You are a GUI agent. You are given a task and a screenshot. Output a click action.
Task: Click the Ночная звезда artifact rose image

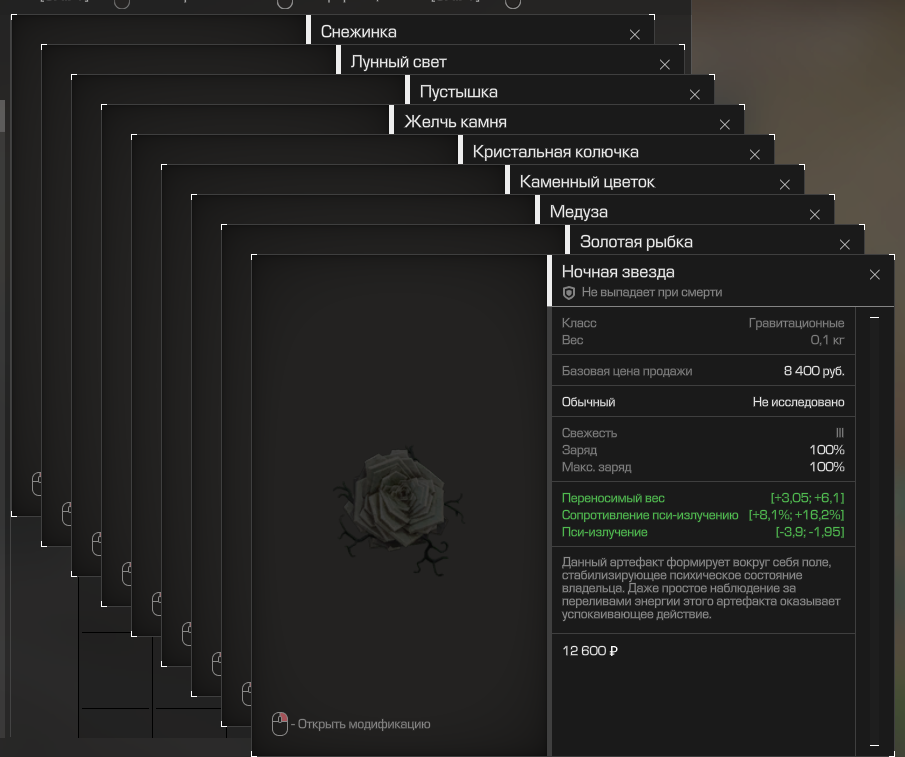click(398, 511)
